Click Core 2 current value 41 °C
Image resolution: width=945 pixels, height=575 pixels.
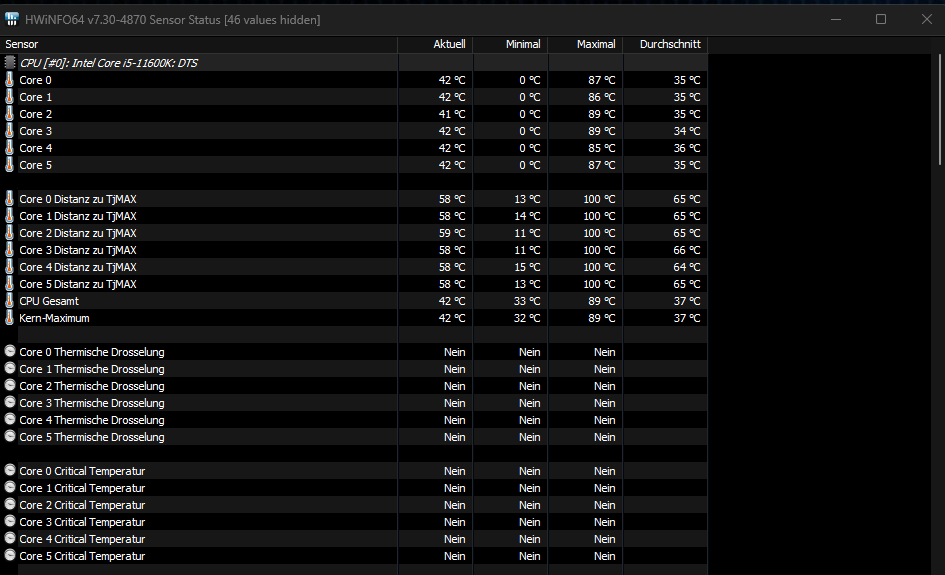point(451,114)
